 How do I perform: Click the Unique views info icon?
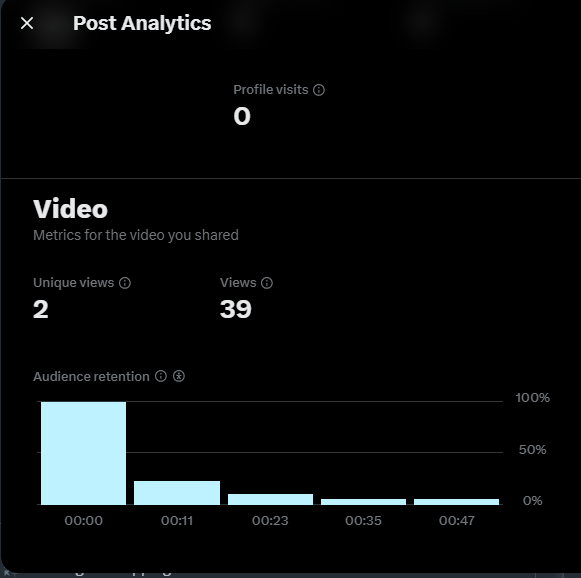[x=125, y=283]
